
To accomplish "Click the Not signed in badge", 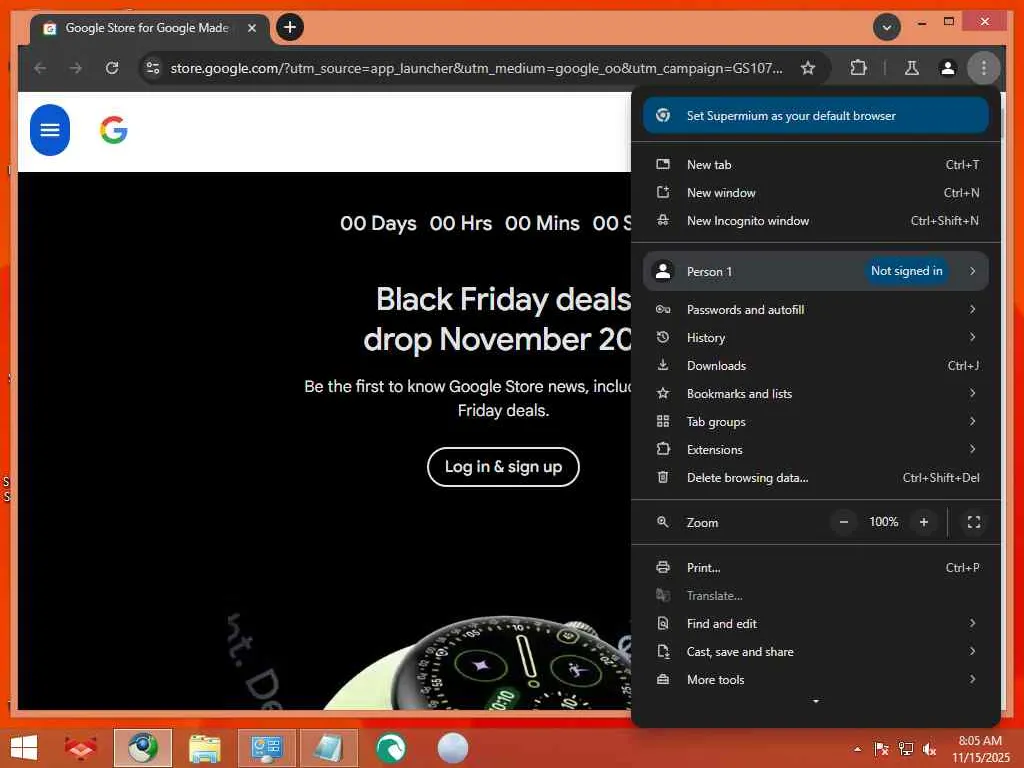I will [906, 271].
